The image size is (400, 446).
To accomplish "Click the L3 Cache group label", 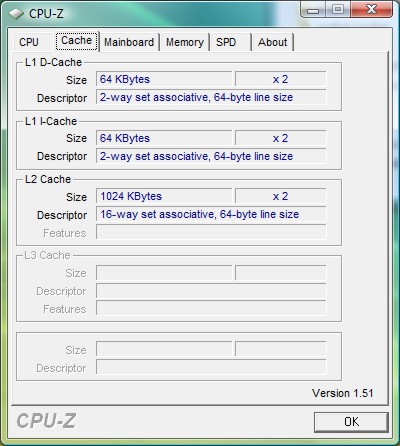I will coord(48,255).
